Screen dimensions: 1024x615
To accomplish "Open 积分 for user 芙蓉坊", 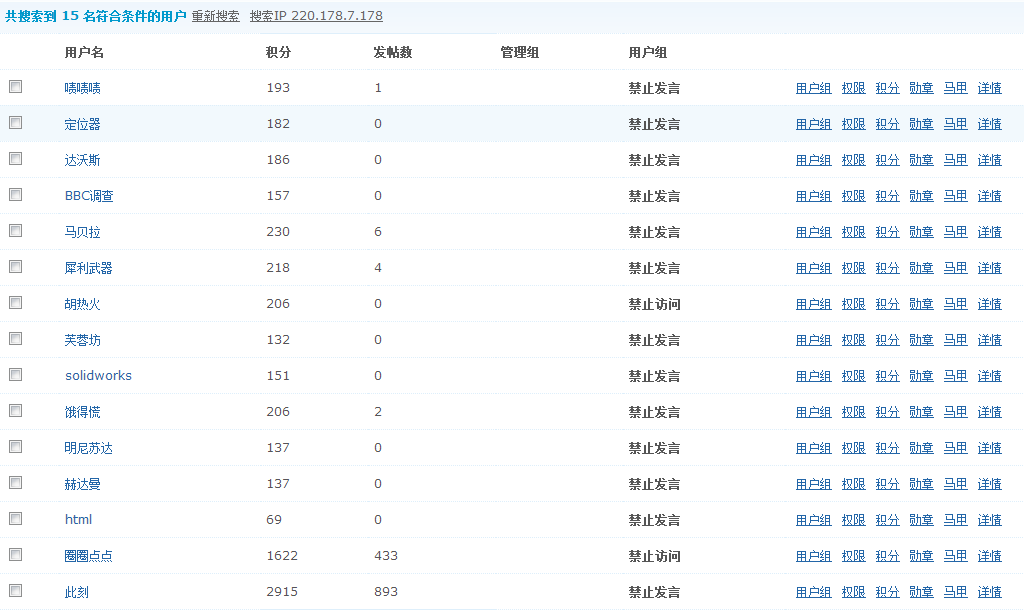I will [887, 340].
